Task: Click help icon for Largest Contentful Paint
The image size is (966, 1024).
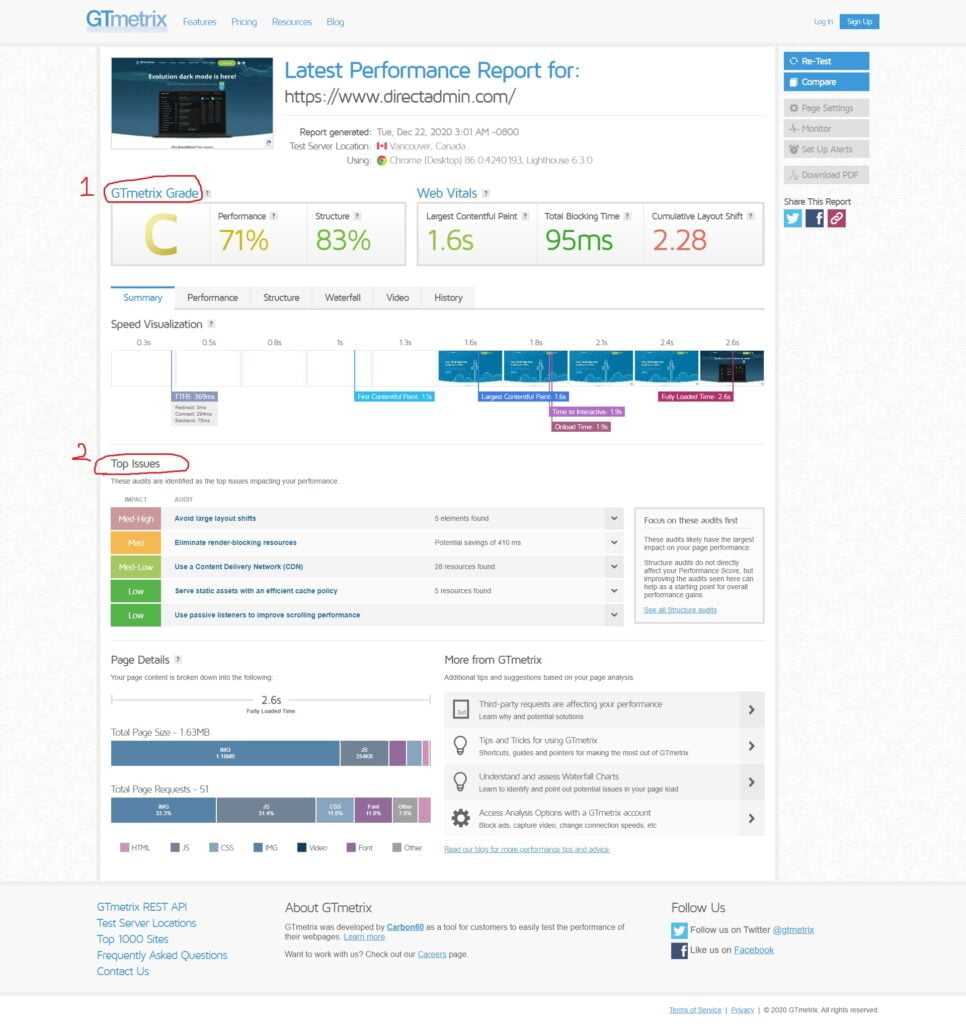Action: (x=525, y=216)
